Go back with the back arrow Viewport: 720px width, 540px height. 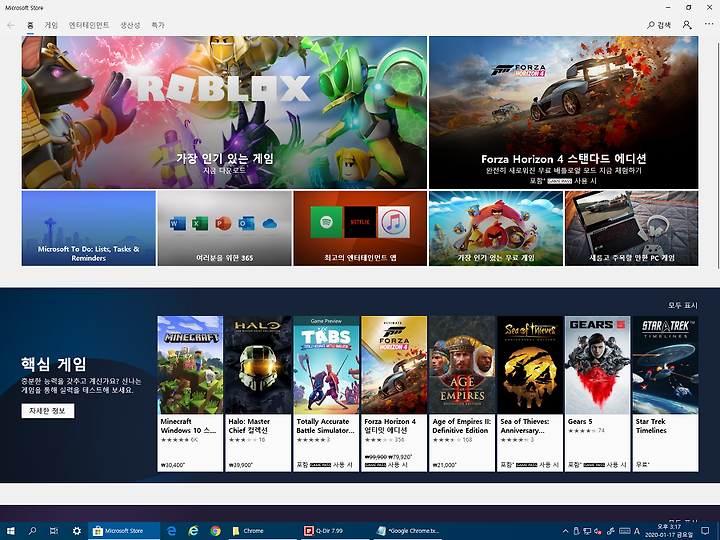click(x=11, y=25)
